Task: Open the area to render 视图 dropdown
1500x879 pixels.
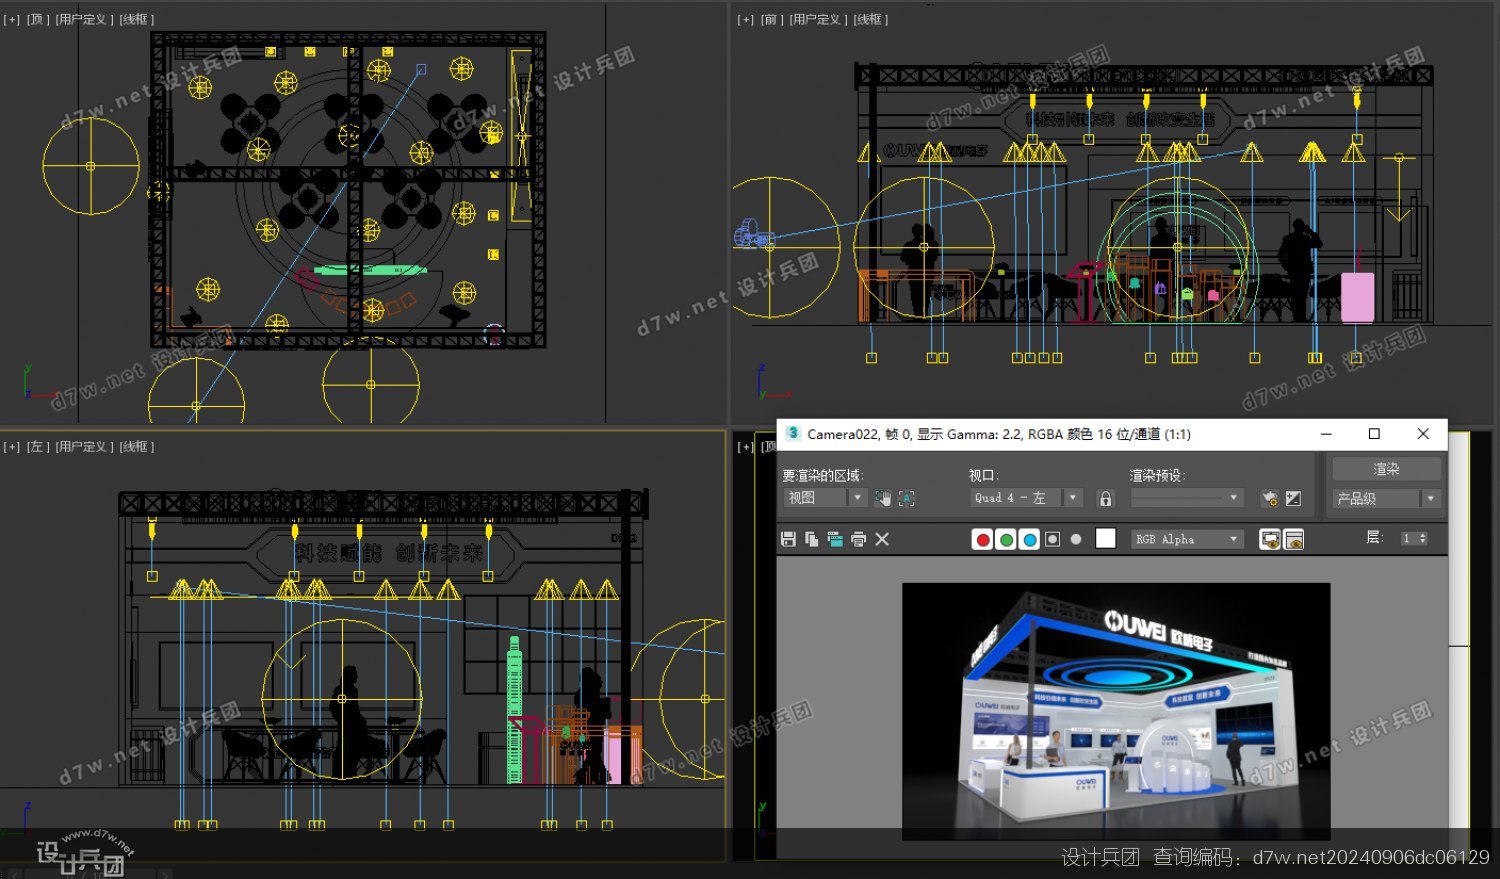Action: tap(825, 498)
